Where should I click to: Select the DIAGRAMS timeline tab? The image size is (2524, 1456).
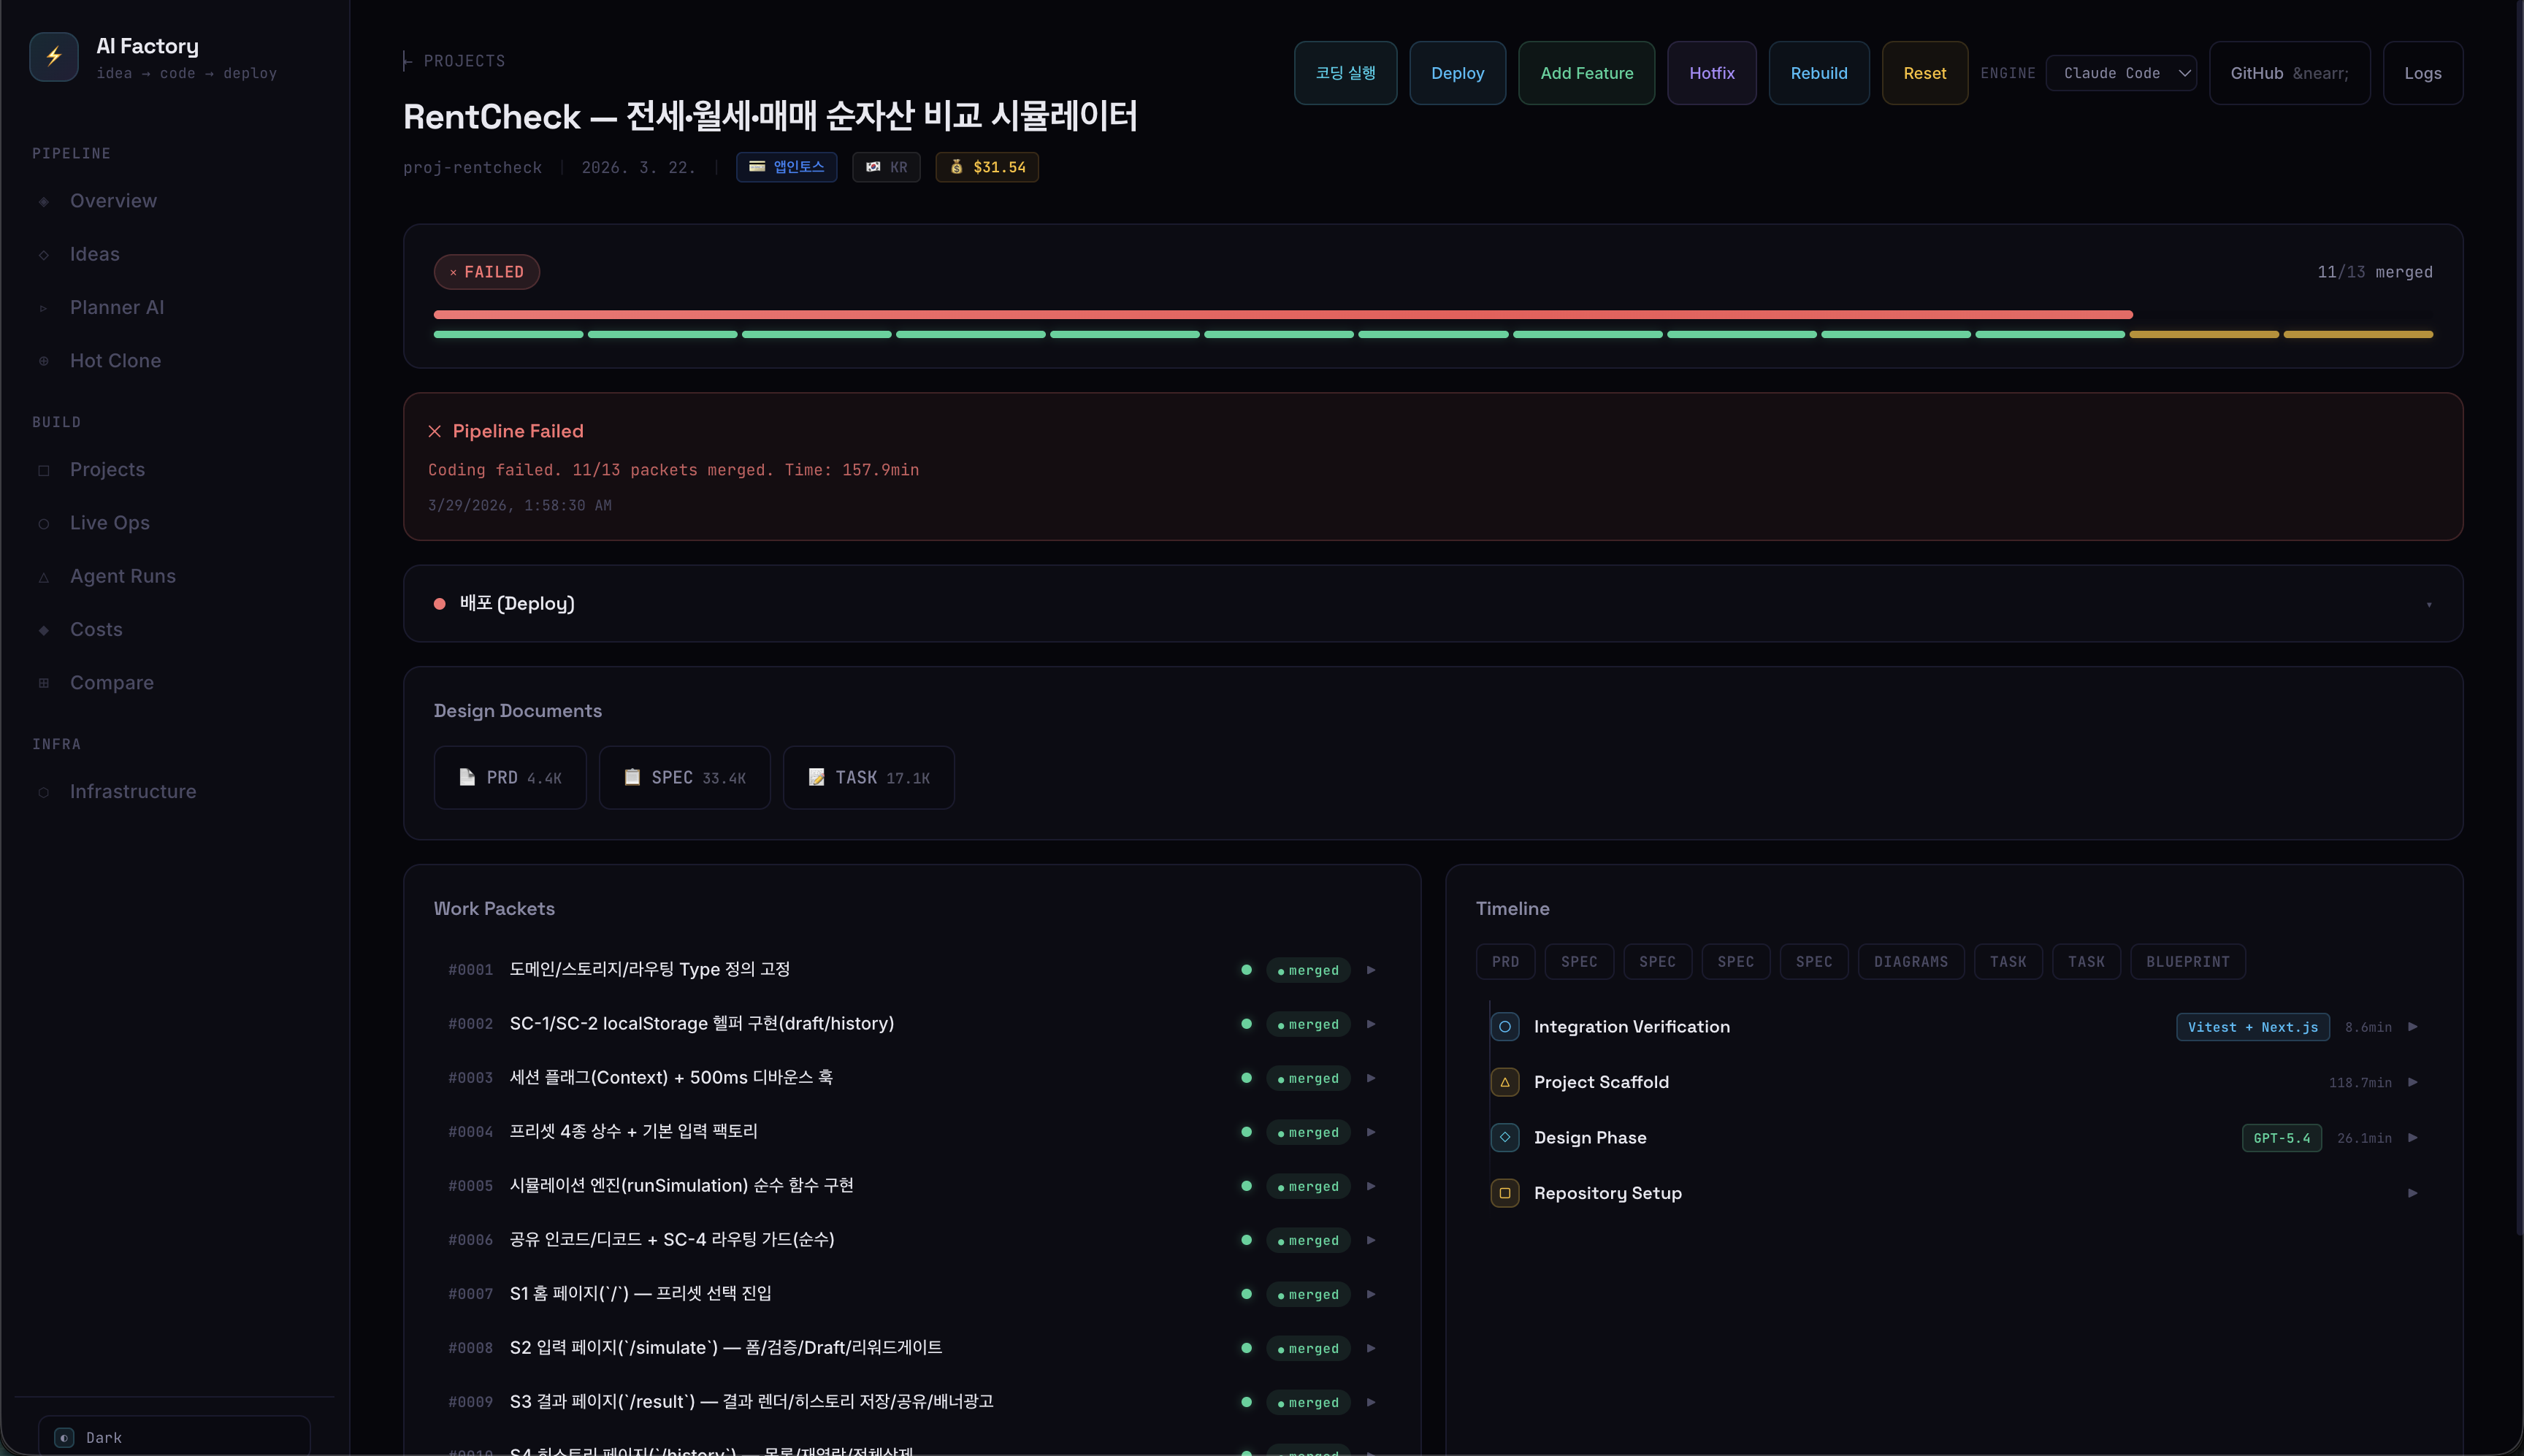click(x=1910, y=962)
